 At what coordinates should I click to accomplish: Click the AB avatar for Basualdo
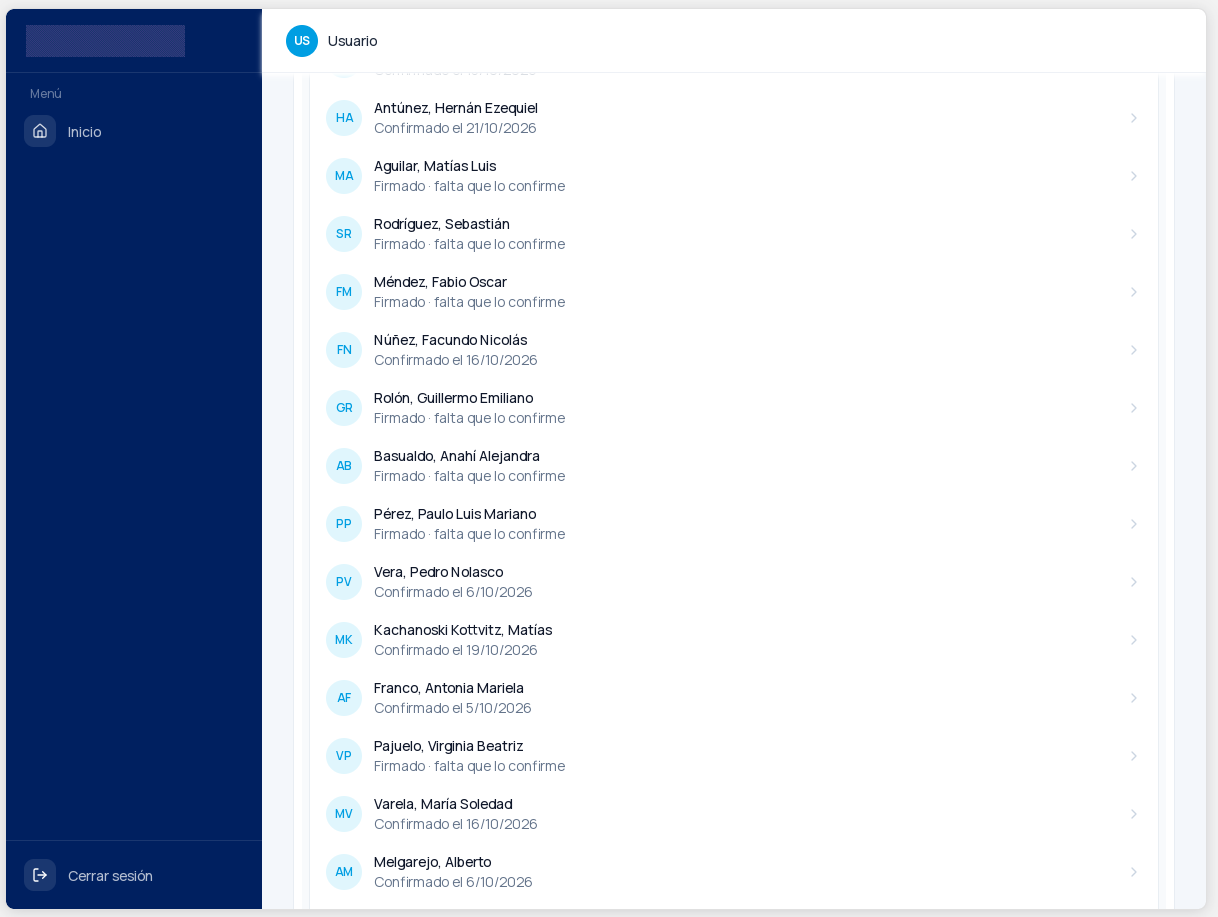(344, 466)
